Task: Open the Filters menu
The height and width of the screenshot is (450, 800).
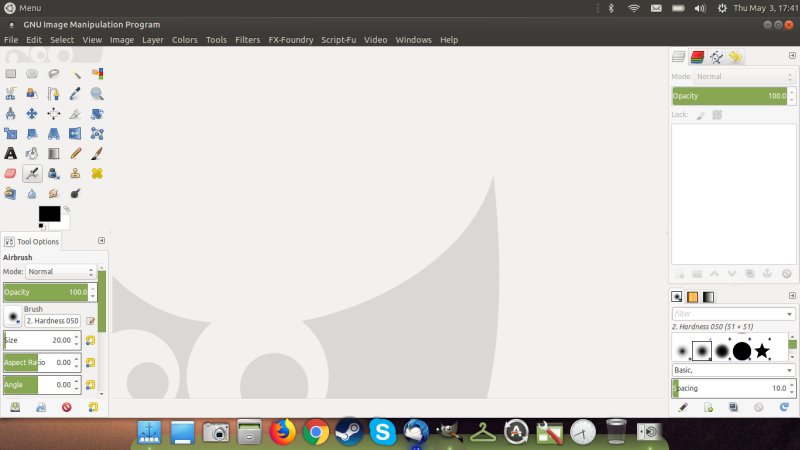Action: pyautogui.click(x=247, y=40)
